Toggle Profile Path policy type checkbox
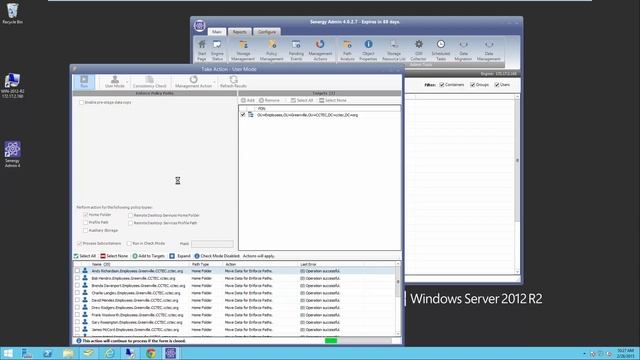The width and height of the screenshot is (640, 360). pos(86,222)
